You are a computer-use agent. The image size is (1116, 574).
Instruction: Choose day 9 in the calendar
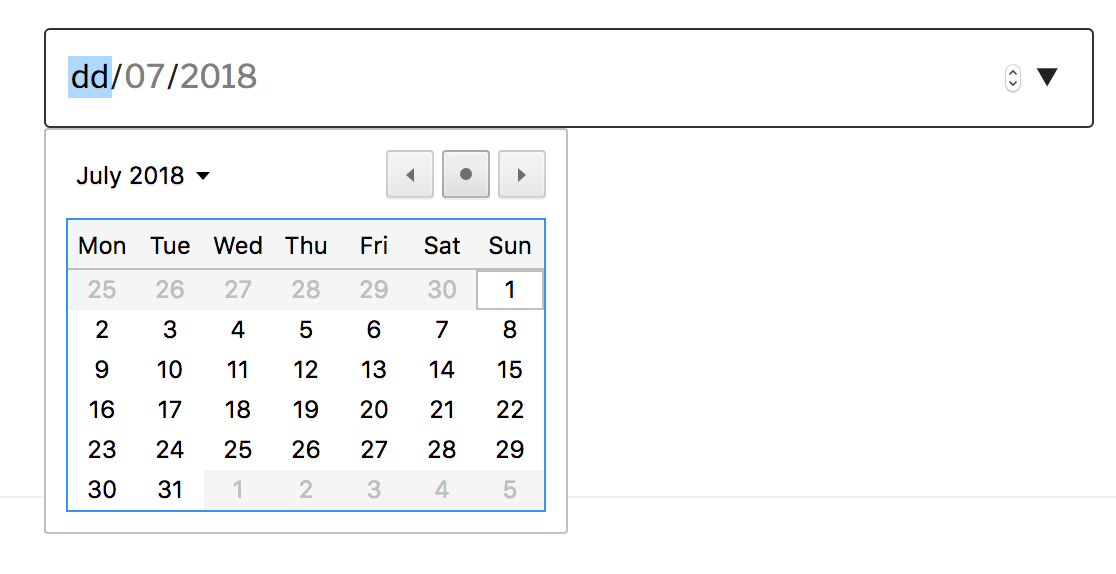[x=102, y=370]
